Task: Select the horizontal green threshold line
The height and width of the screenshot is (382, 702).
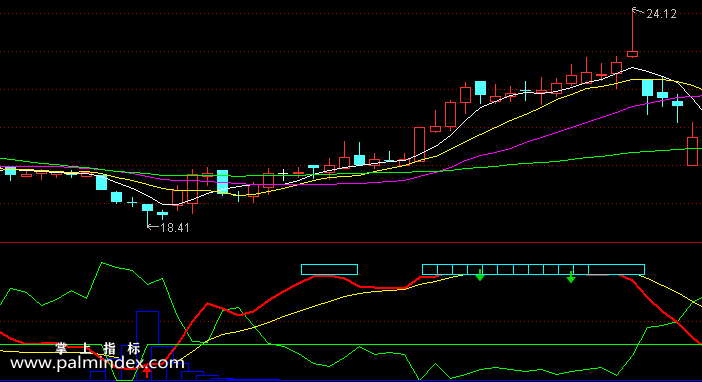Action: (x=351, y=345)
